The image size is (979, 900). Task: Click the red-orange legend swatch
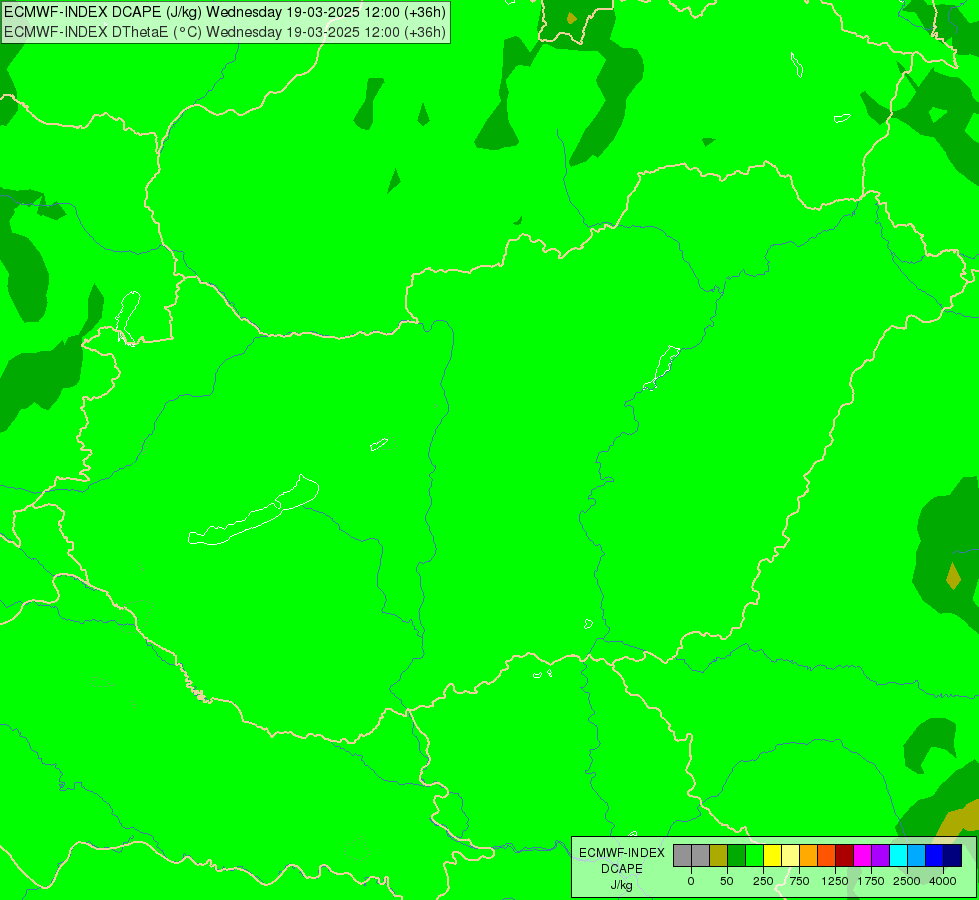click(827, 856)
